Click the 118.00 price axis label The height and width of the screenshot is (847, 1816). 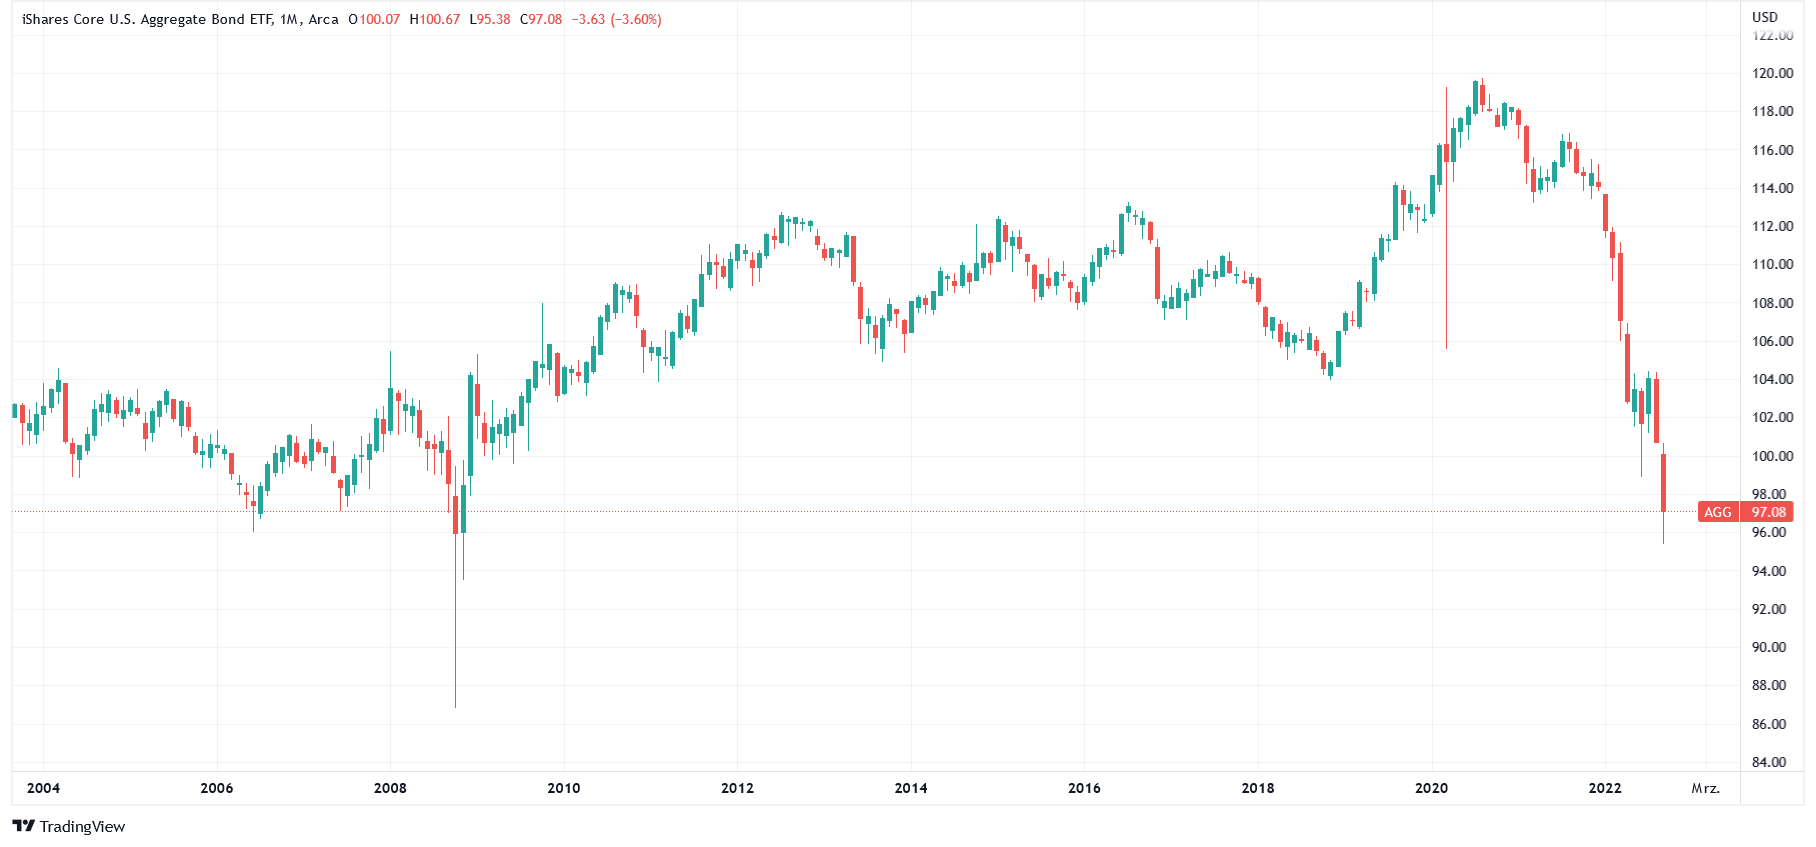[x=1773, y=111]
